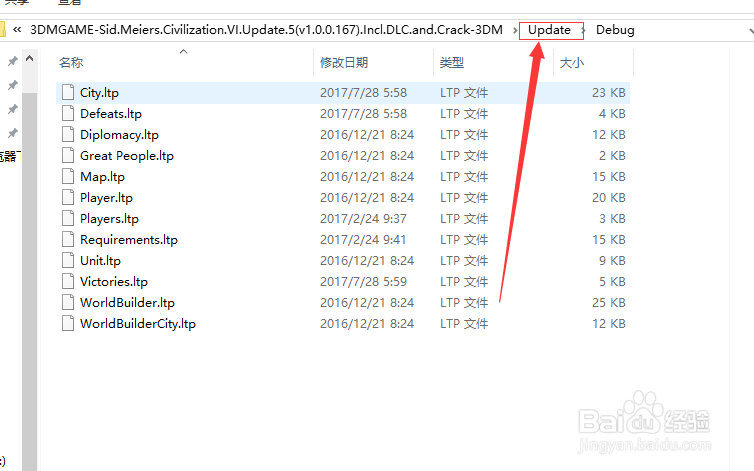Select the file name Diplomacy.ltp
The width and height of the screenshot is (754, 471).
click(x=119, y=135)
